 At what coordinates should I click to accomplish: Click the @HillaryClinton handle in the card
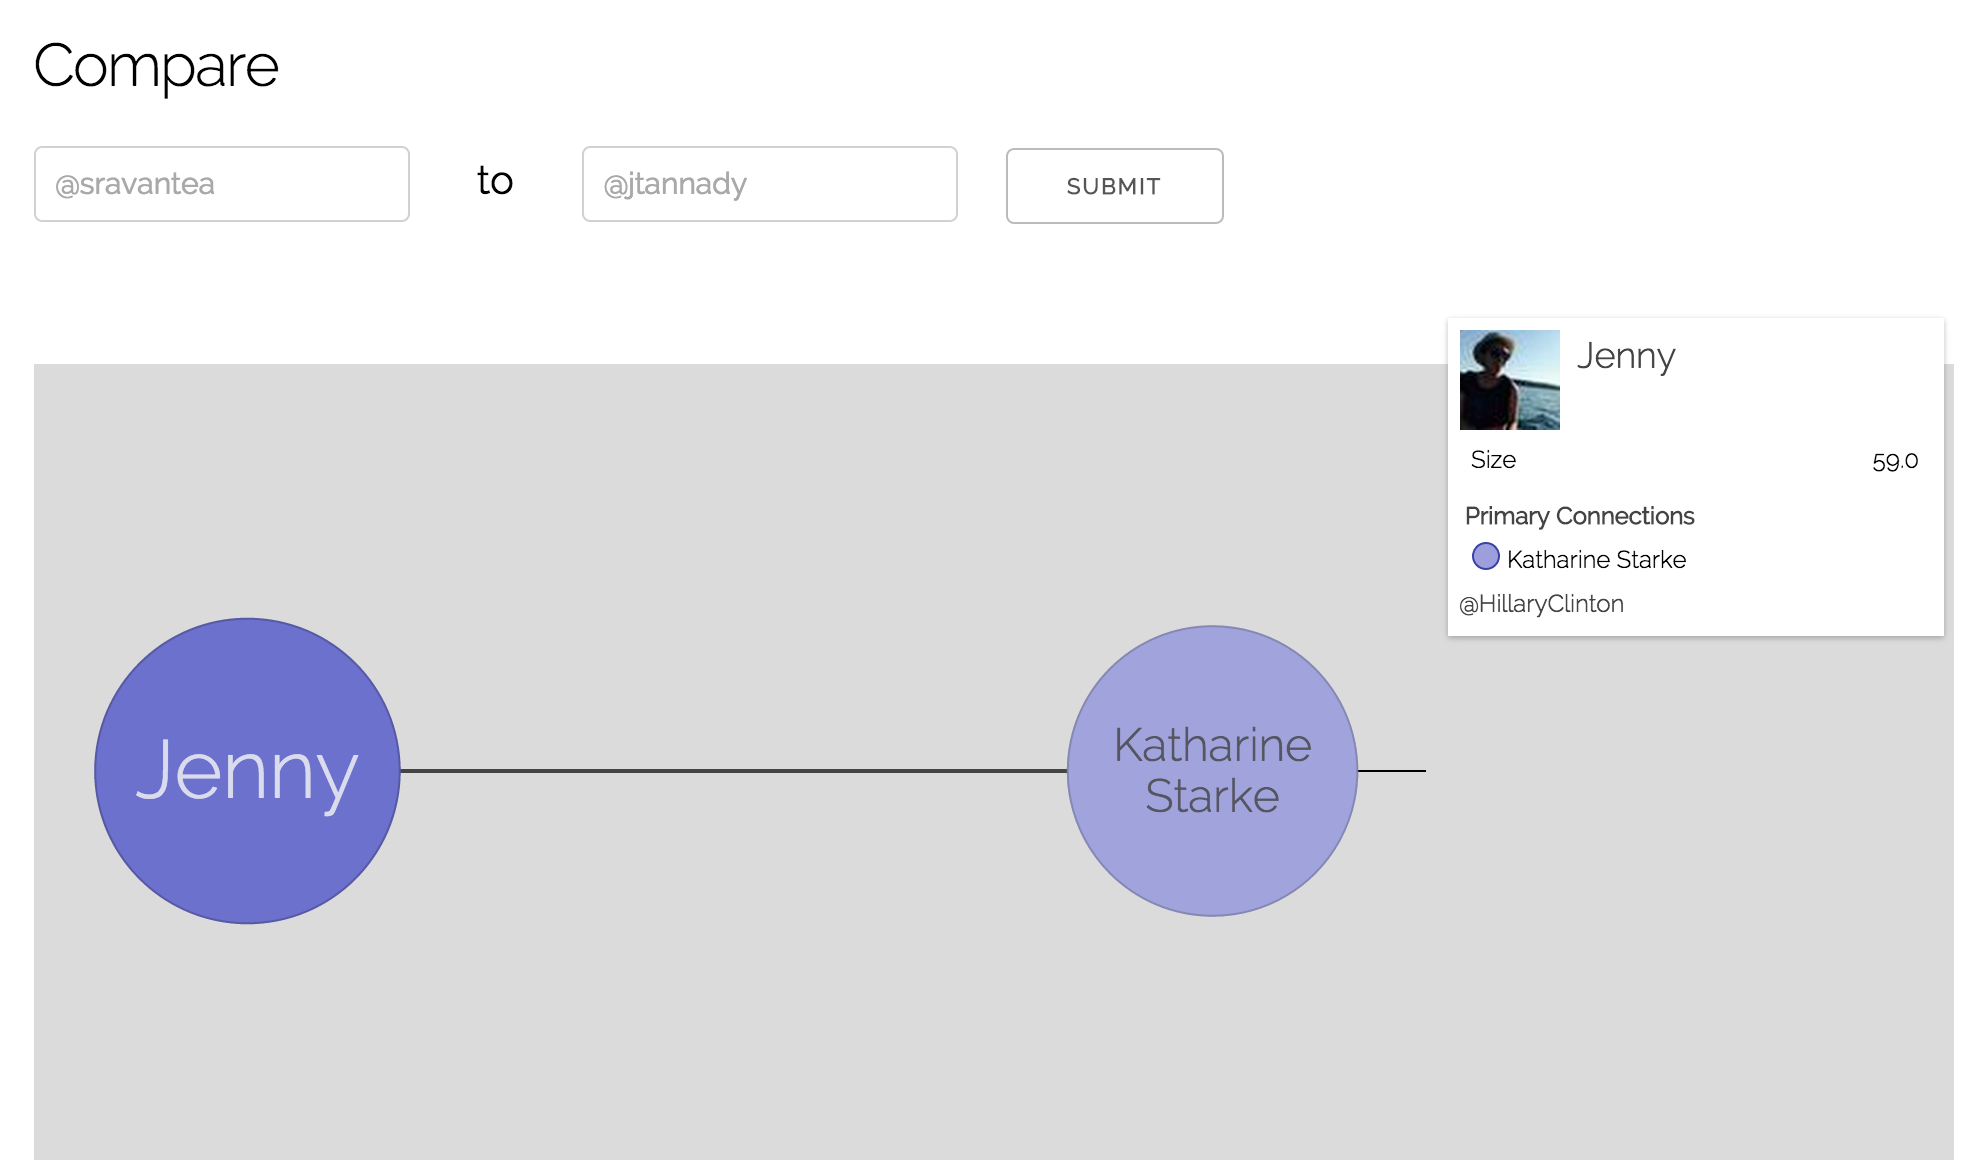pyautogui.click(x=1541, y=604)
